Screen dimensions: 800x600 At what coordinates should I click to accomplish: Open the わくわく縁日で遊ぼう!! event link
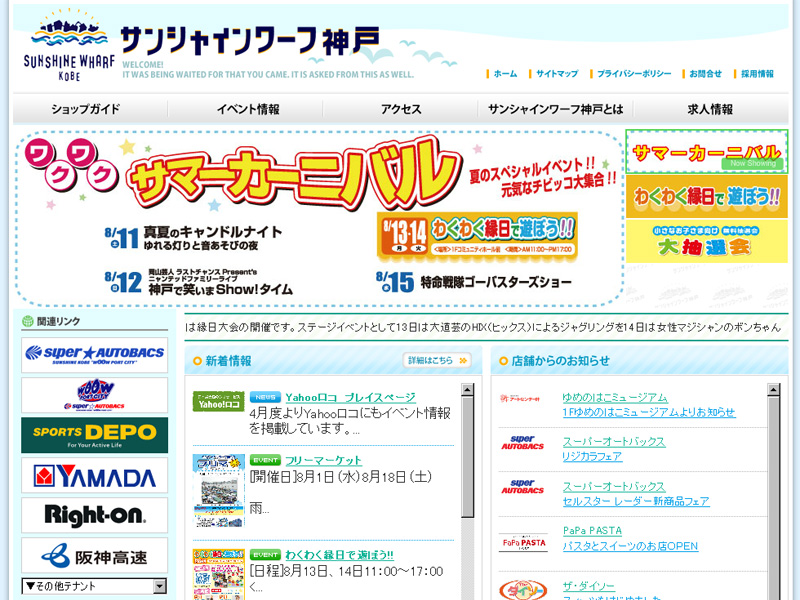pyautogui.click(x=339, y=555)
